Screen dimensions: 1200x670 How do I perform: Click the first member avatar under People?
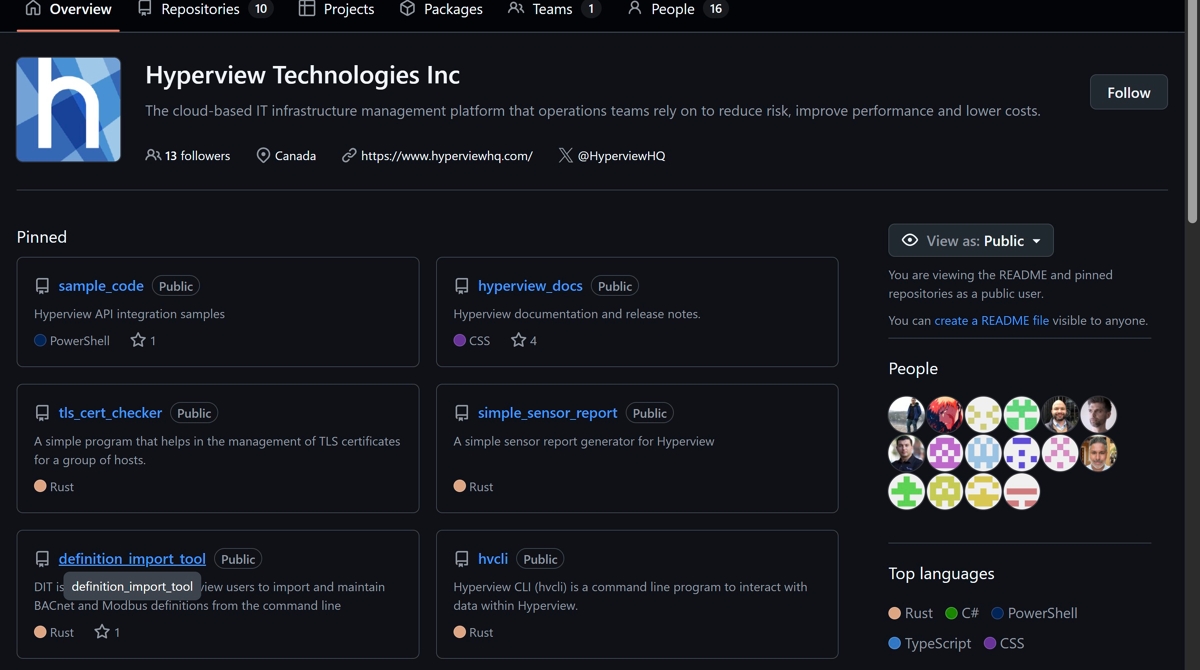906,414
